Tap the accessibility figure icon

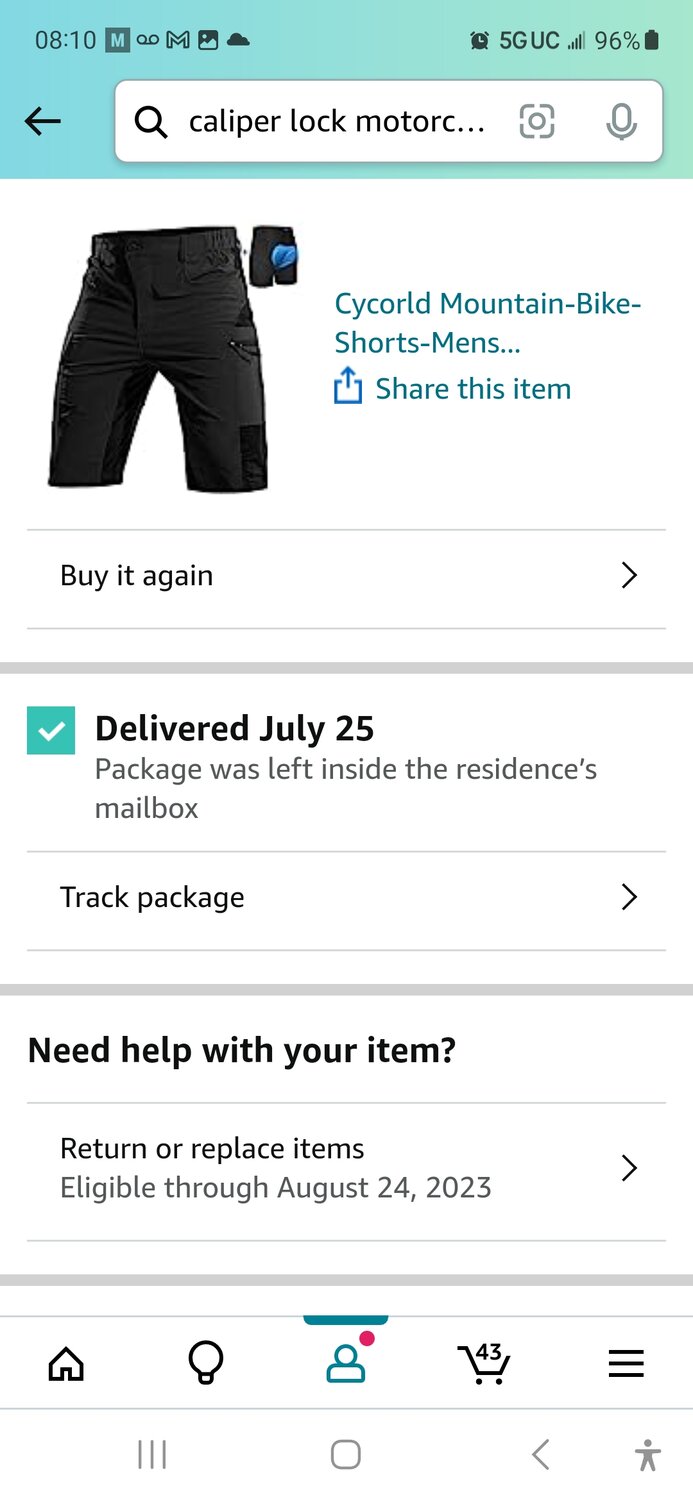pos(648,1454)
